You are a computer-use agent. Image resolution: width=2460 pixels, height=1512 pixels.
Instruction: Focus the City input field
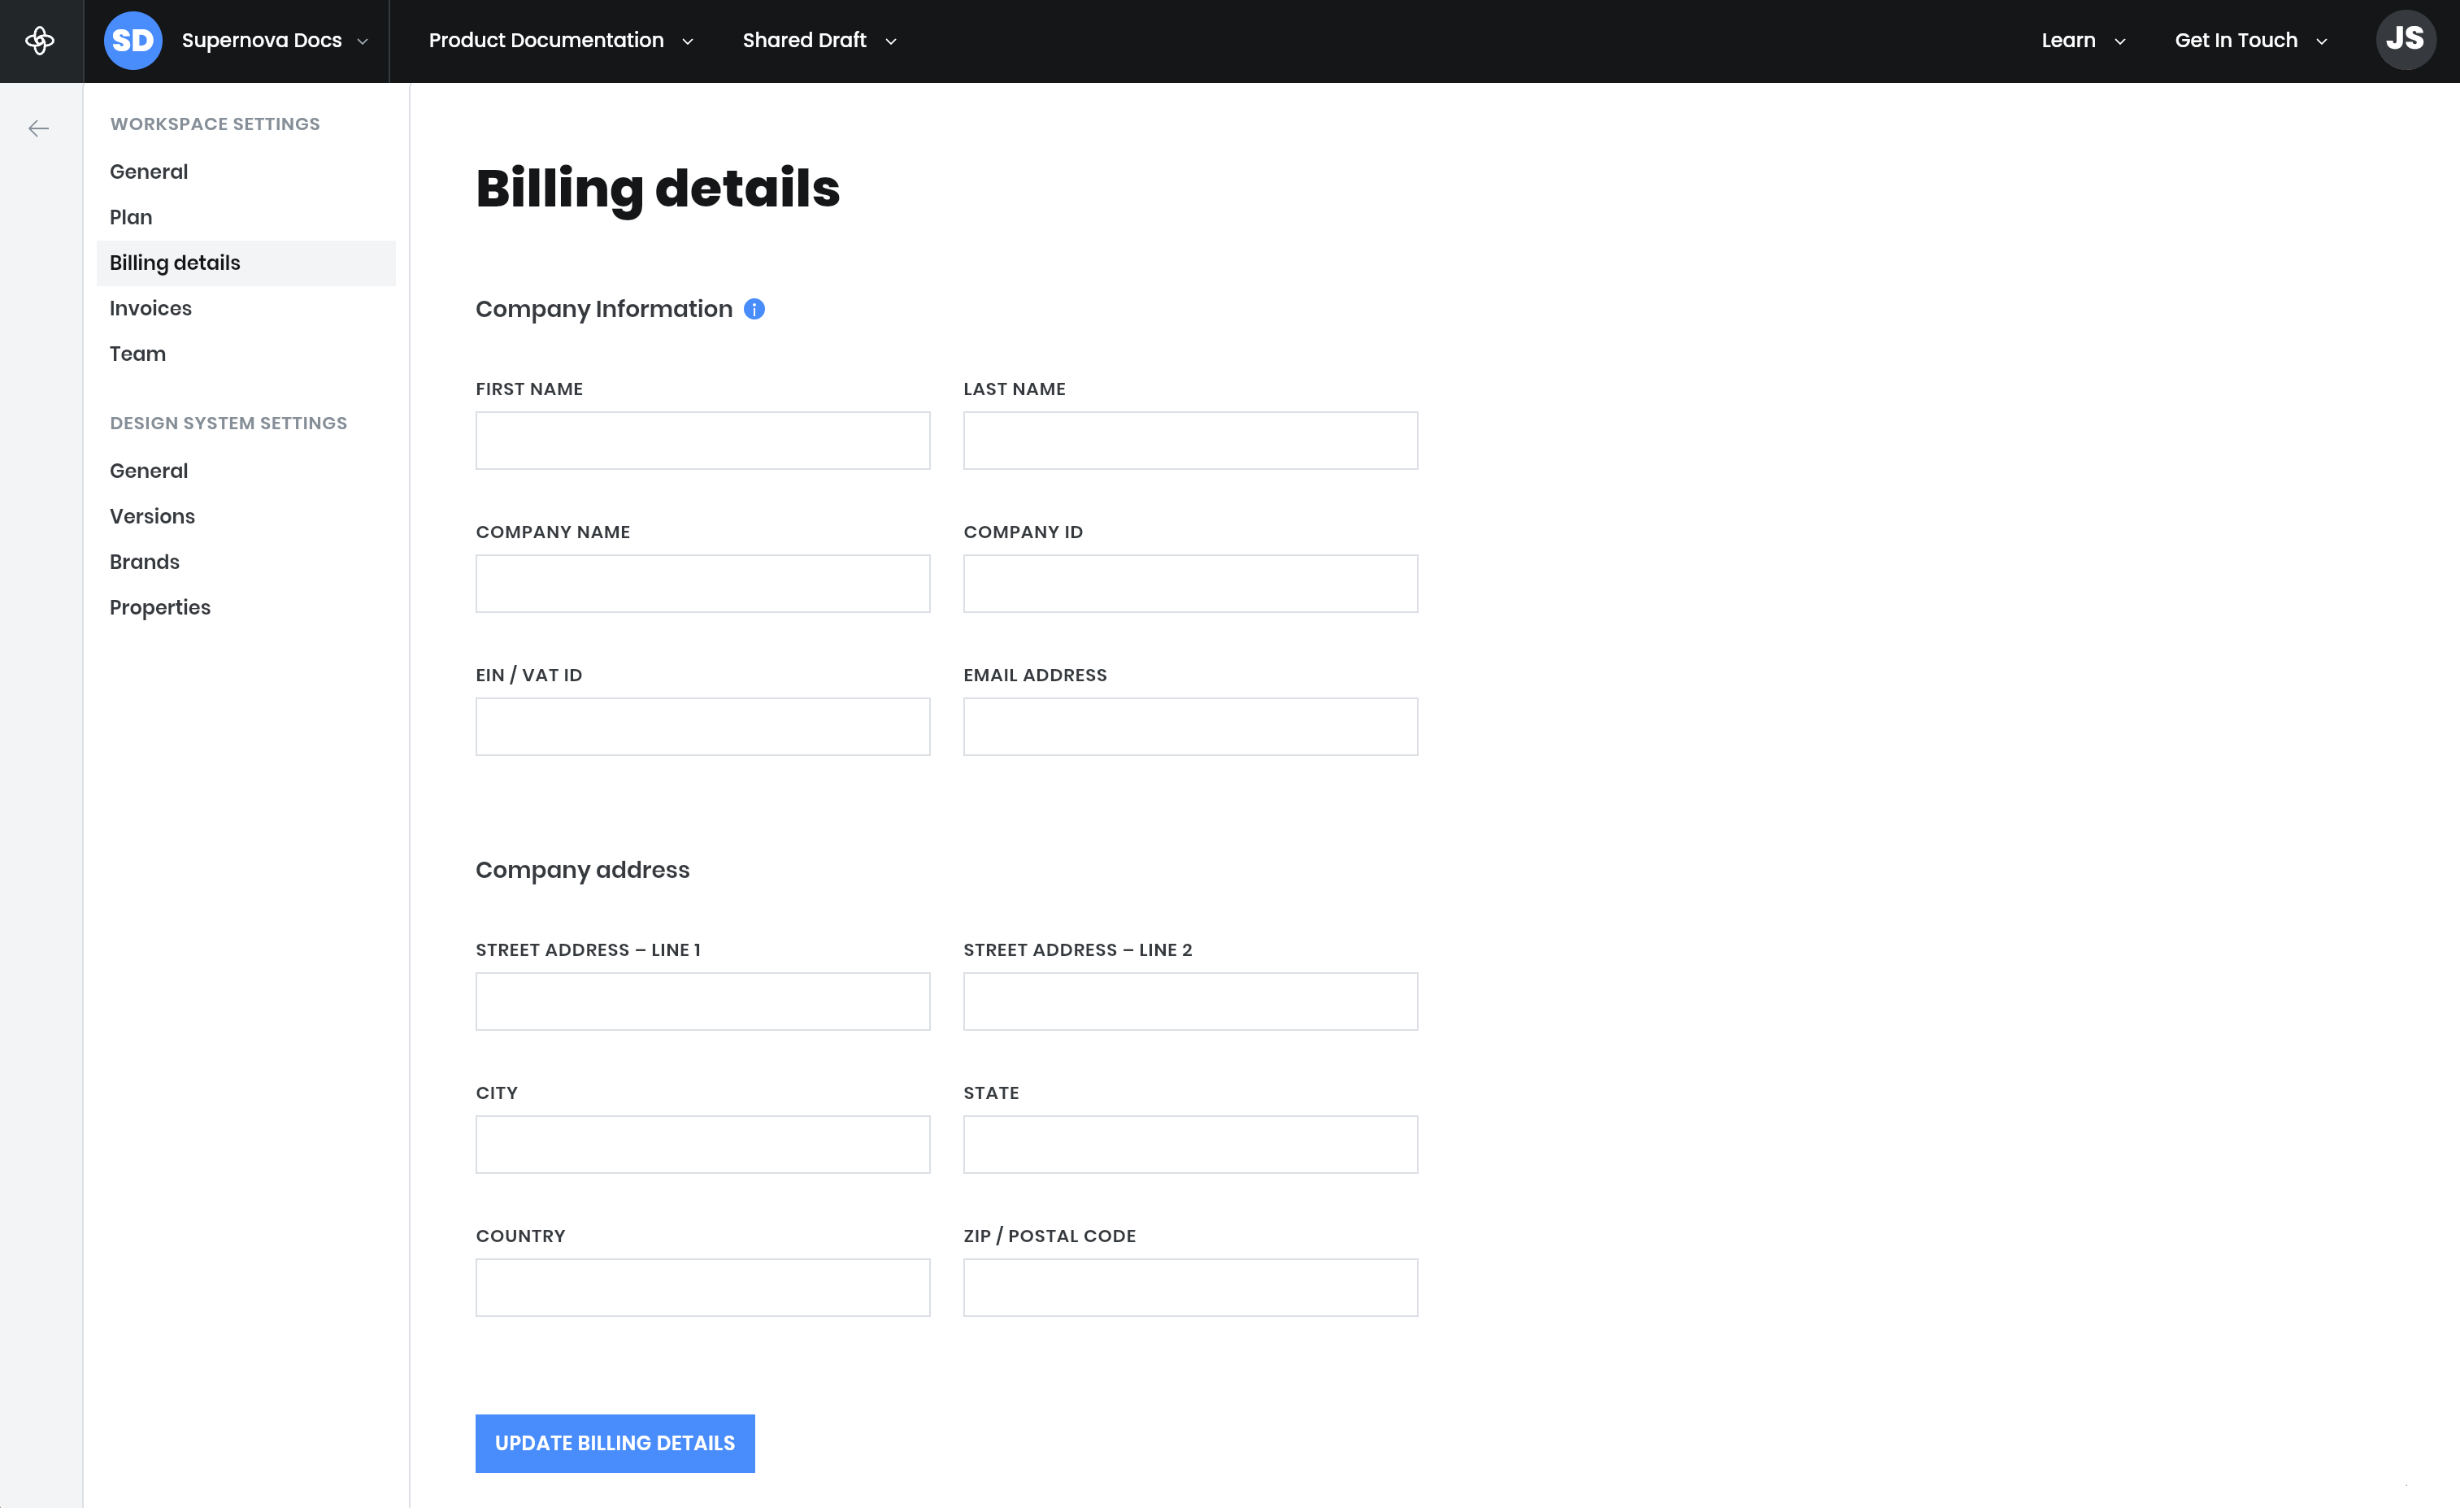pos(703,1144)
